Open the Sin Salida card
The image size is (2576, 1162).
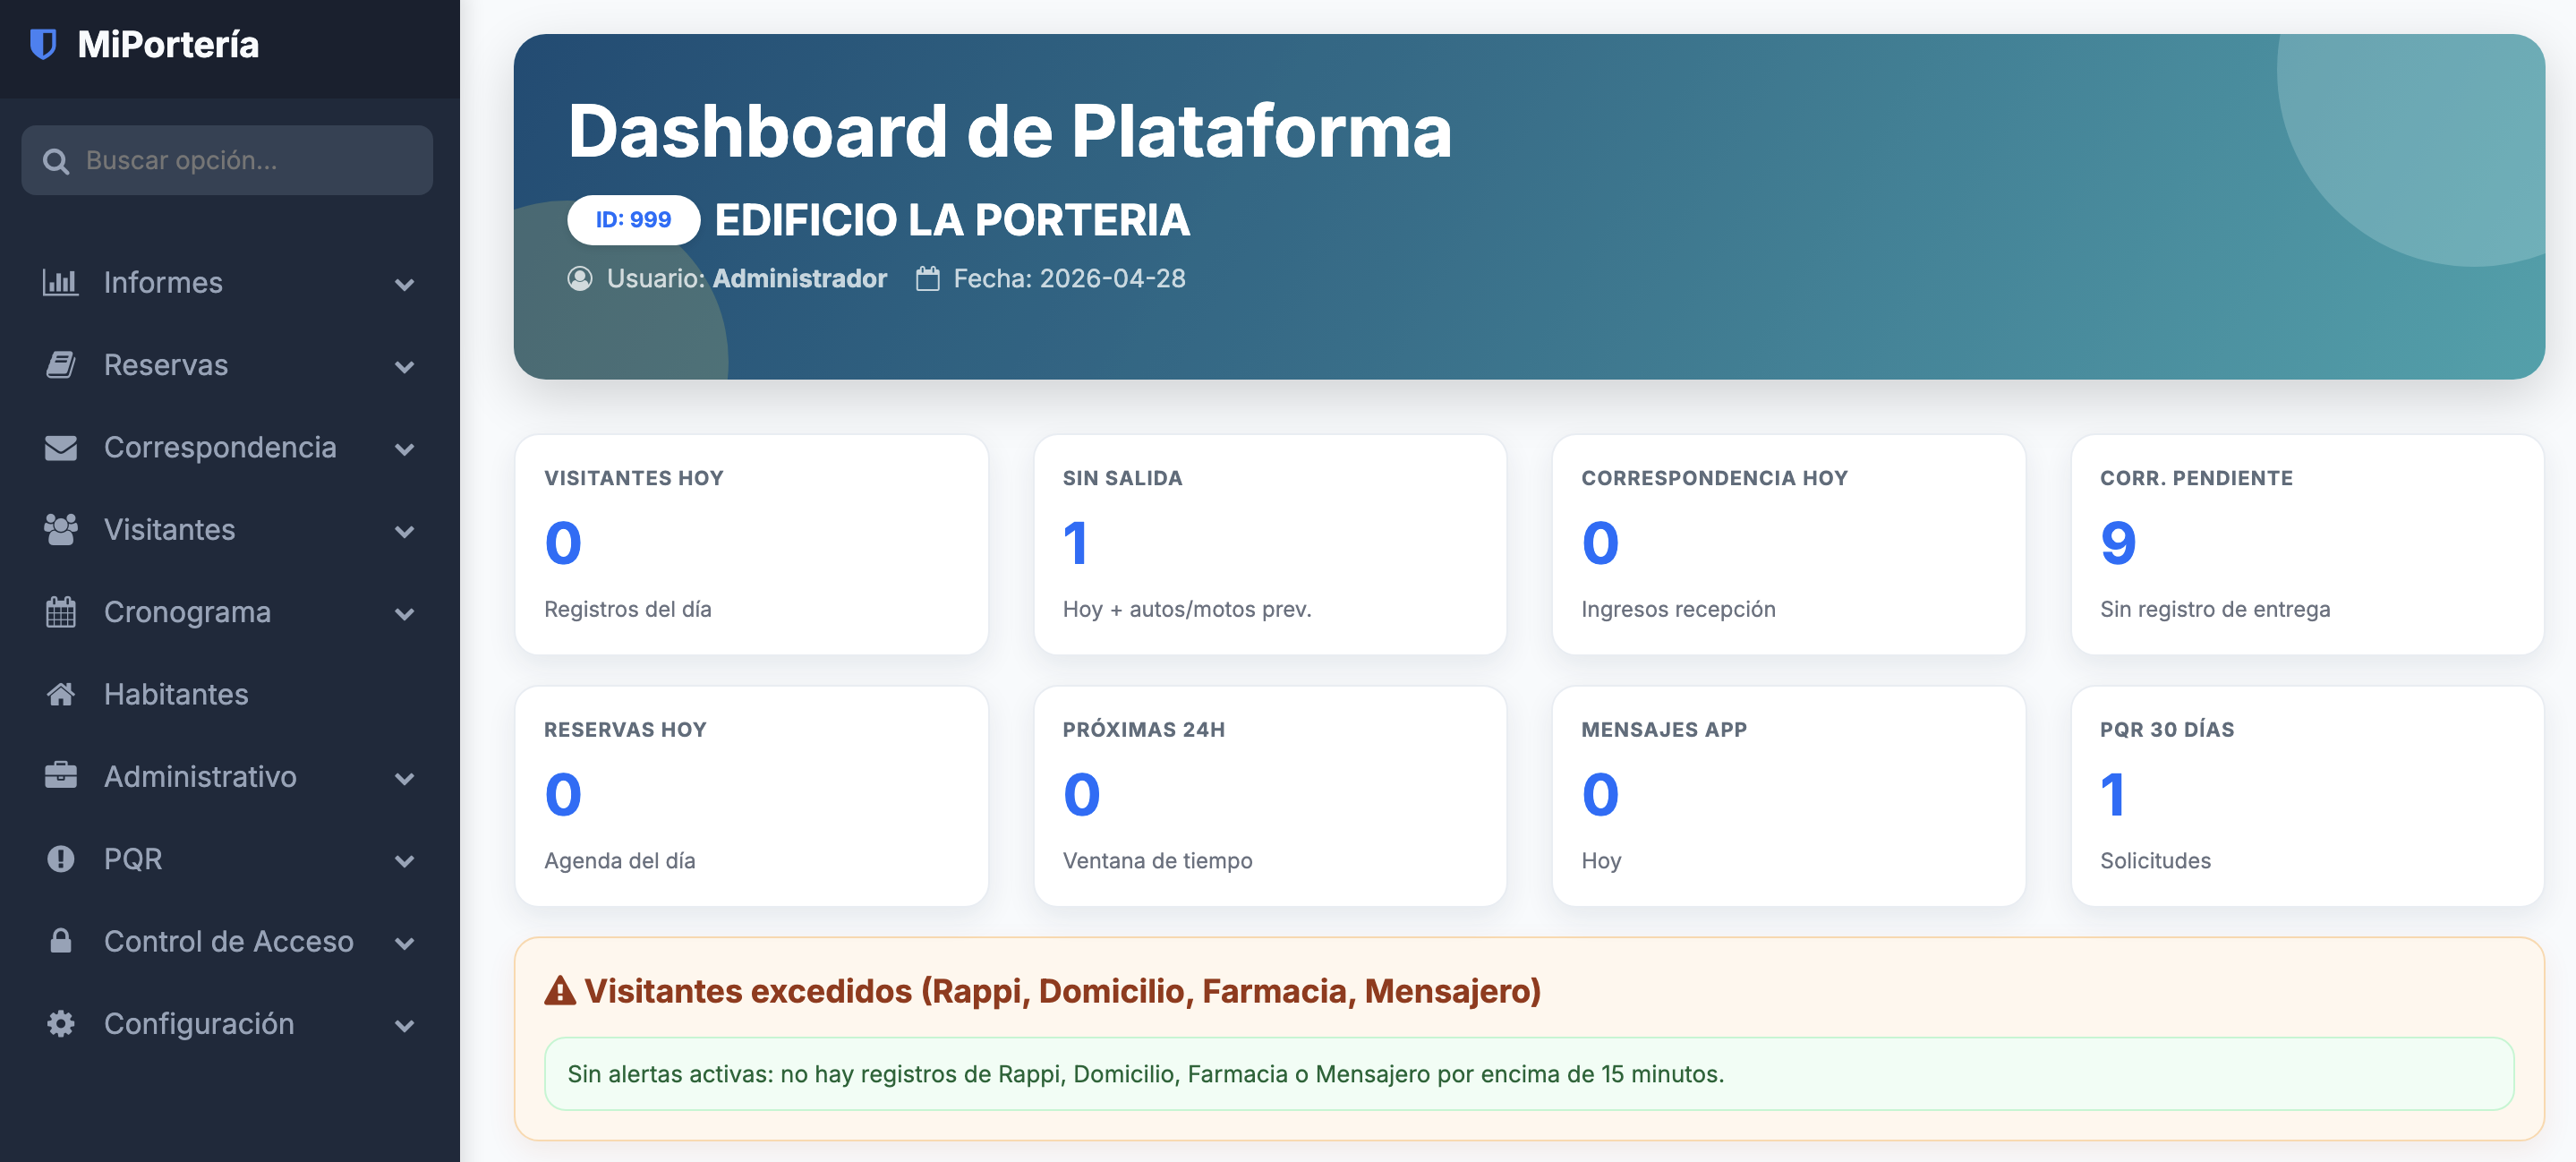(1270, 545)
